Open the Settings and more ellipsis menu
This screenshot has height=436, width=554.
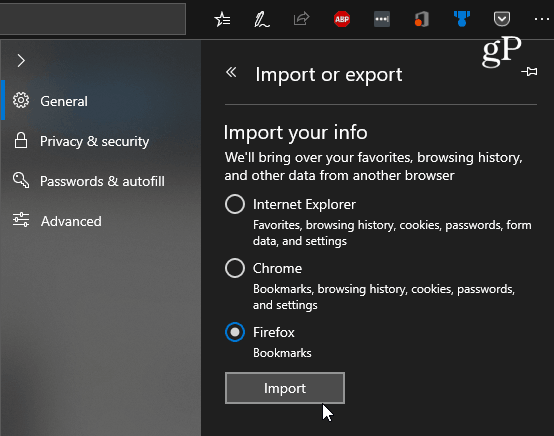pyautogui.click(x=542, y=19)
